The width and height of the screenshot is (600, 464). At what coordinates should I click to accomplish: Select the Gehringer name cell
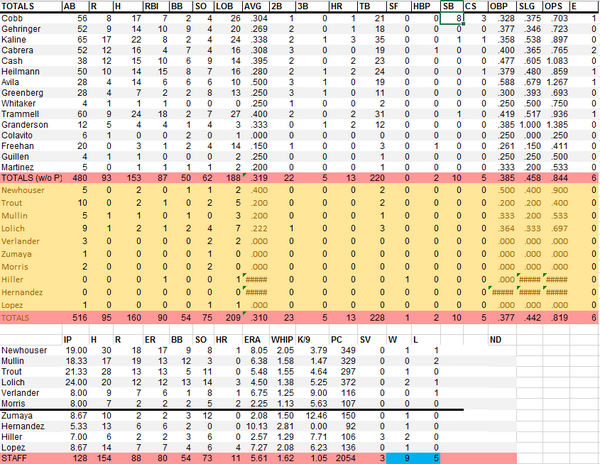pyautogui.click(x=31, y=29)
